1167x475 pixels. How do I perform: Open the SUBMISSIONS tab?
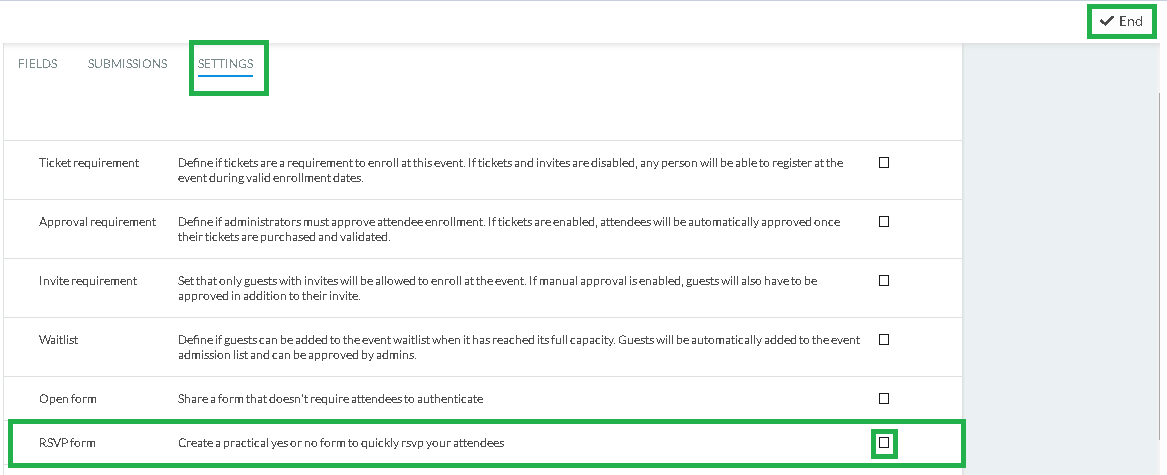tap(127, 64)
